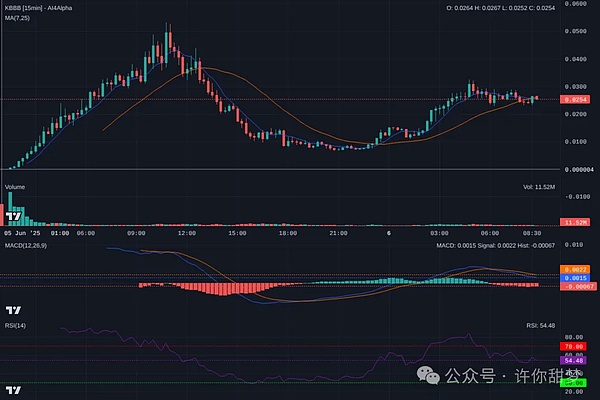The image size is (600, 400).
Task: Click the TradingView logo in Volume pane
Action: (x=15, y=216)
